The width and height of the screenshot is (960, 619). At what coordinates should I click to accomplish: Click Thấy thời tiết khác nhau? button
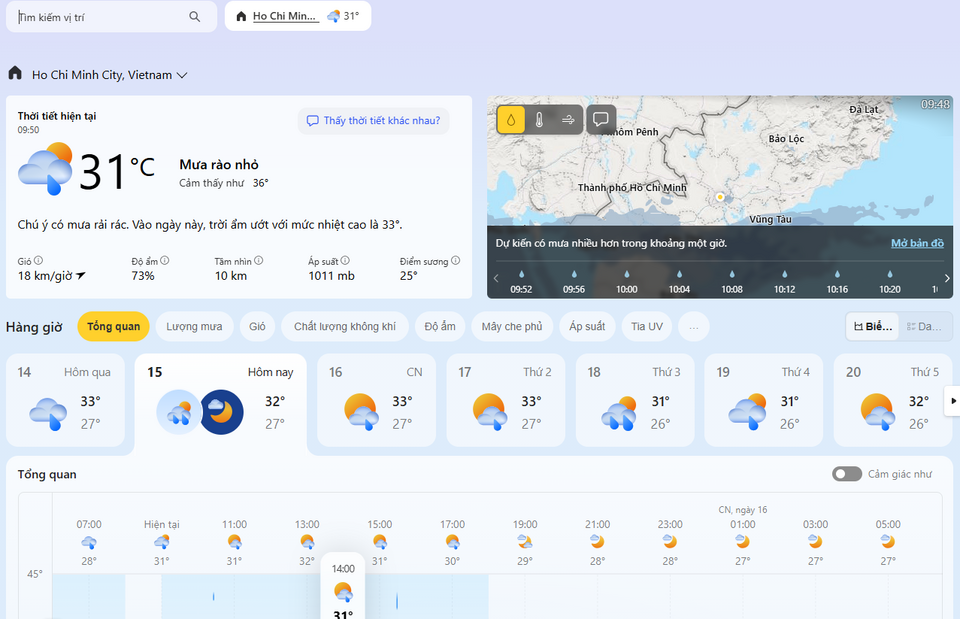[x=373, y=121]
